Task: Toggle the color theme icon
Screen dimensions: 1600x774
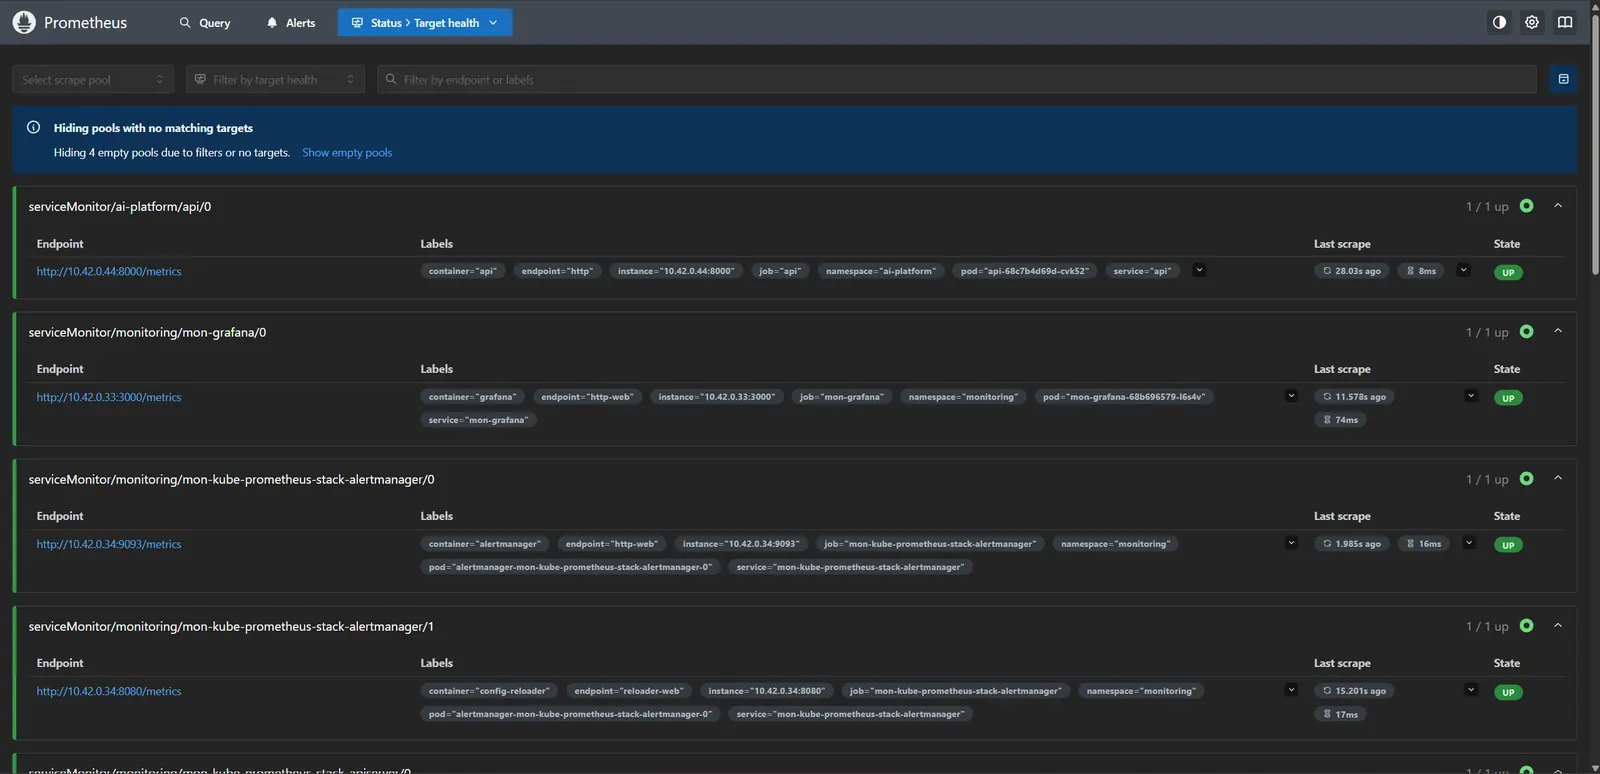Action: (x=1499, y=22)
